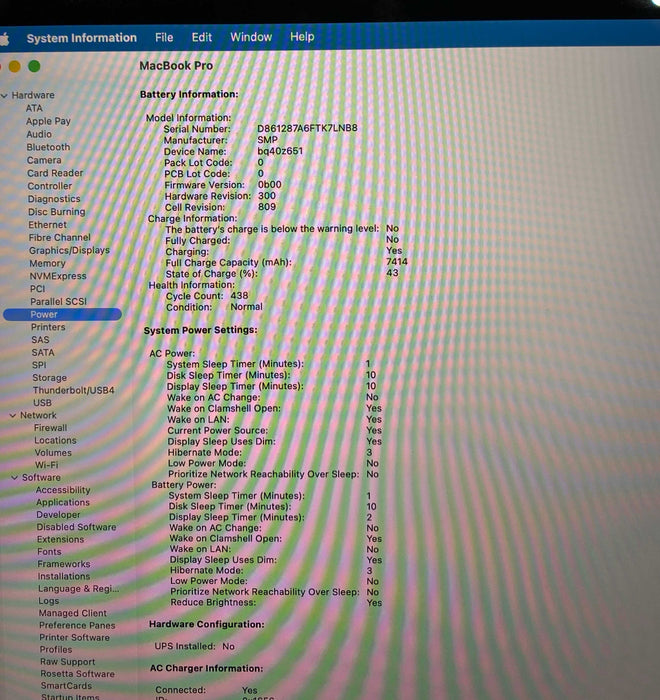The width and height of the screenshot is (660, 700).
Task: Select Thunderbolt/USB4 in the sidebar
Action: pyautogui.click(x=74, y=390)
